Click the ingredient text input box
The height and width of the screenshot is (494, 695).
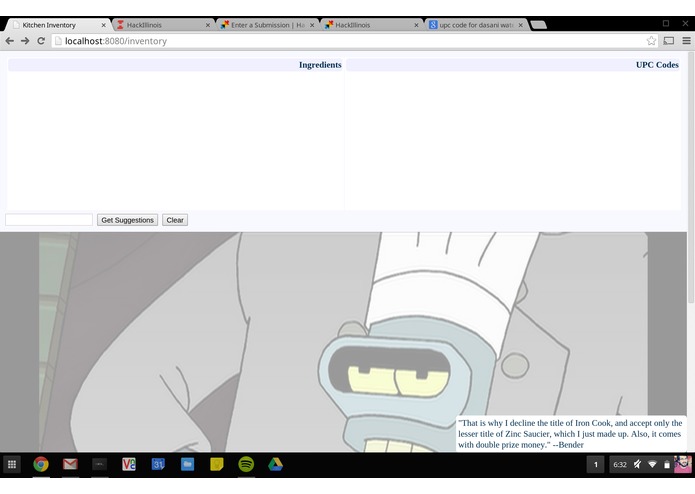pos(49,220)
